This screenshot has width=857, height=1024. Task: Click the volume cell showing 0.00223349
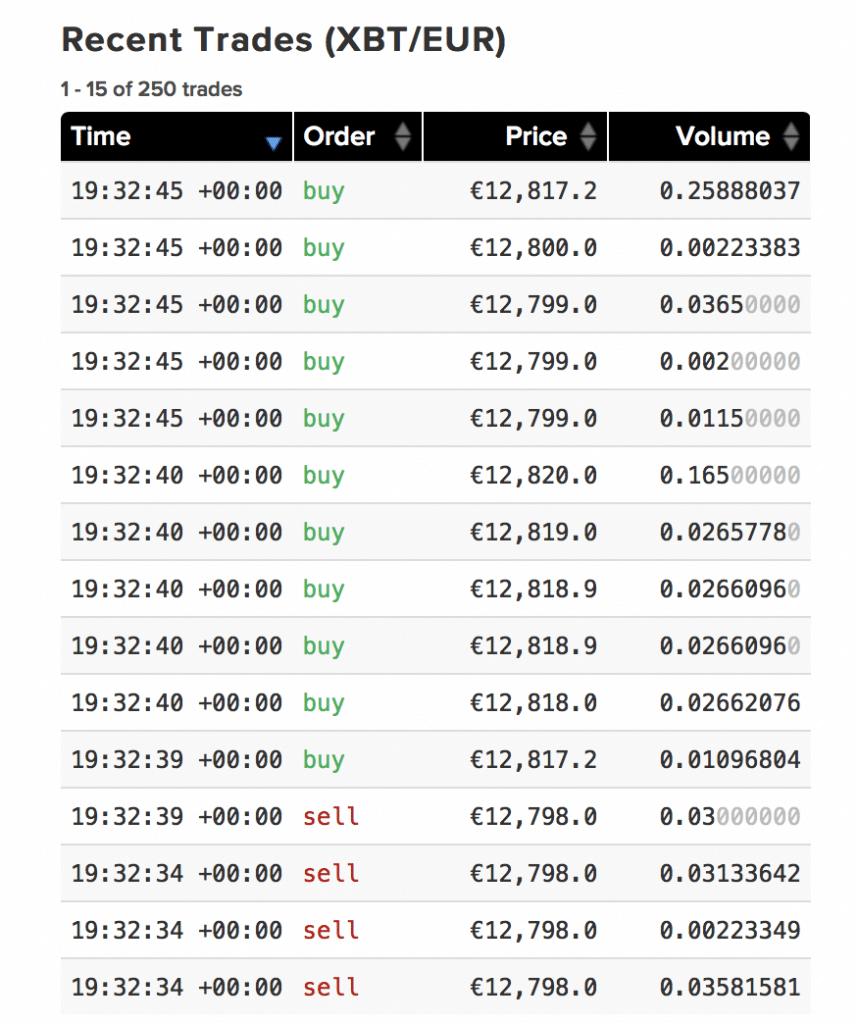(730, 931)
